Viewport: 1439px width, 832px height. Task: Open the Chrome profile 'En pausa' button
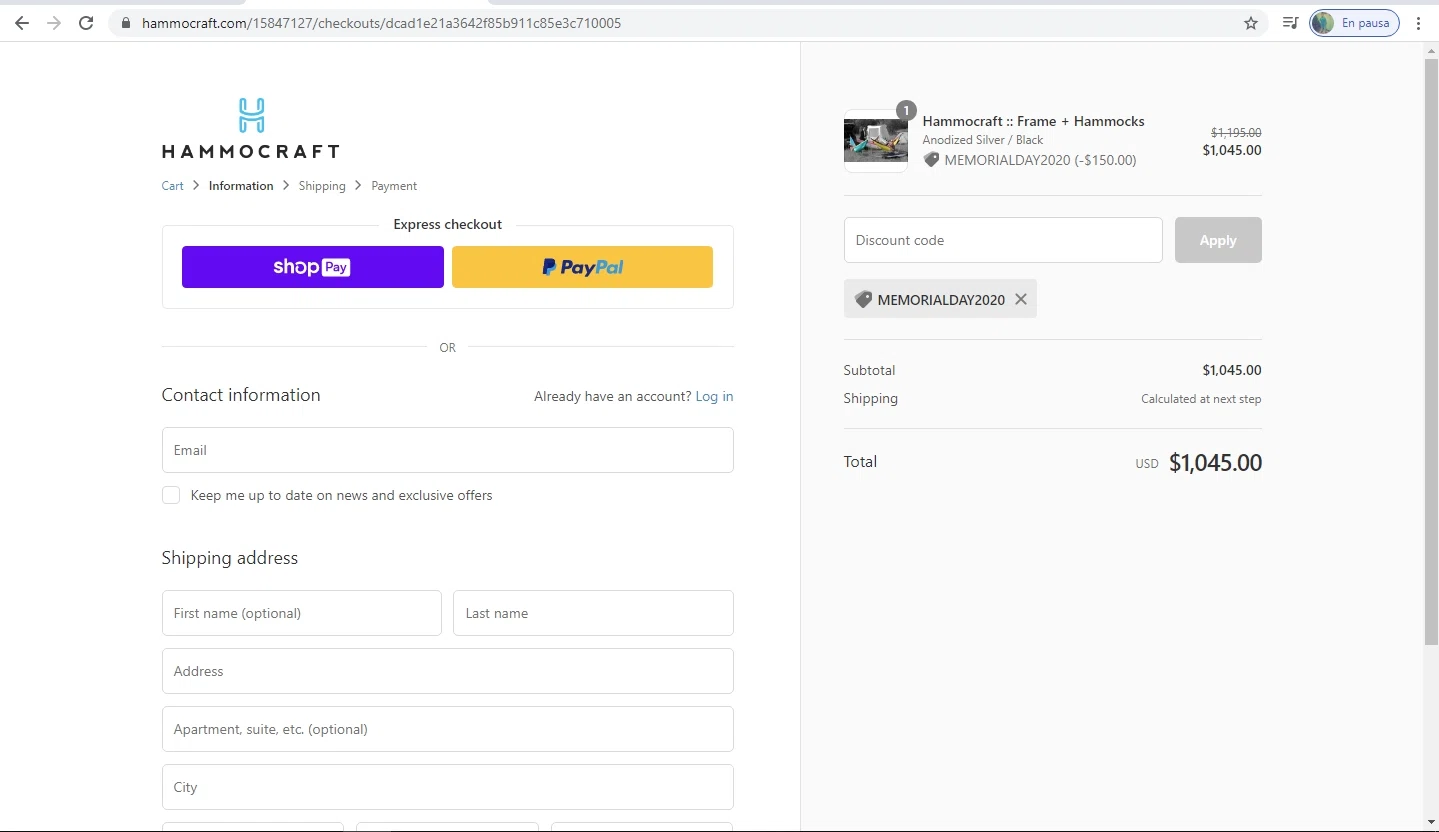pos(1354,23)
